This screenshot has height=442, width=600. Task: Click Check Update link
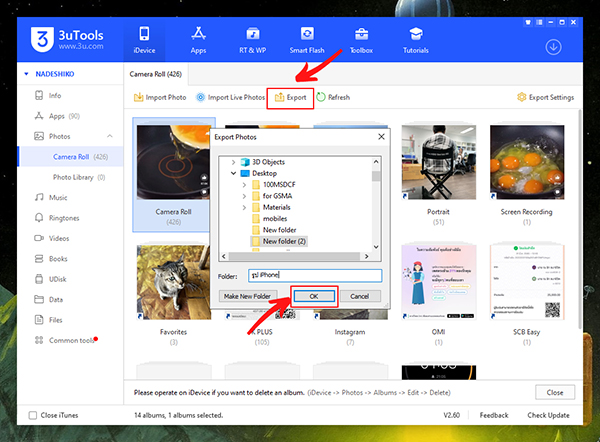pyautogui.click(x=548, y=415)
